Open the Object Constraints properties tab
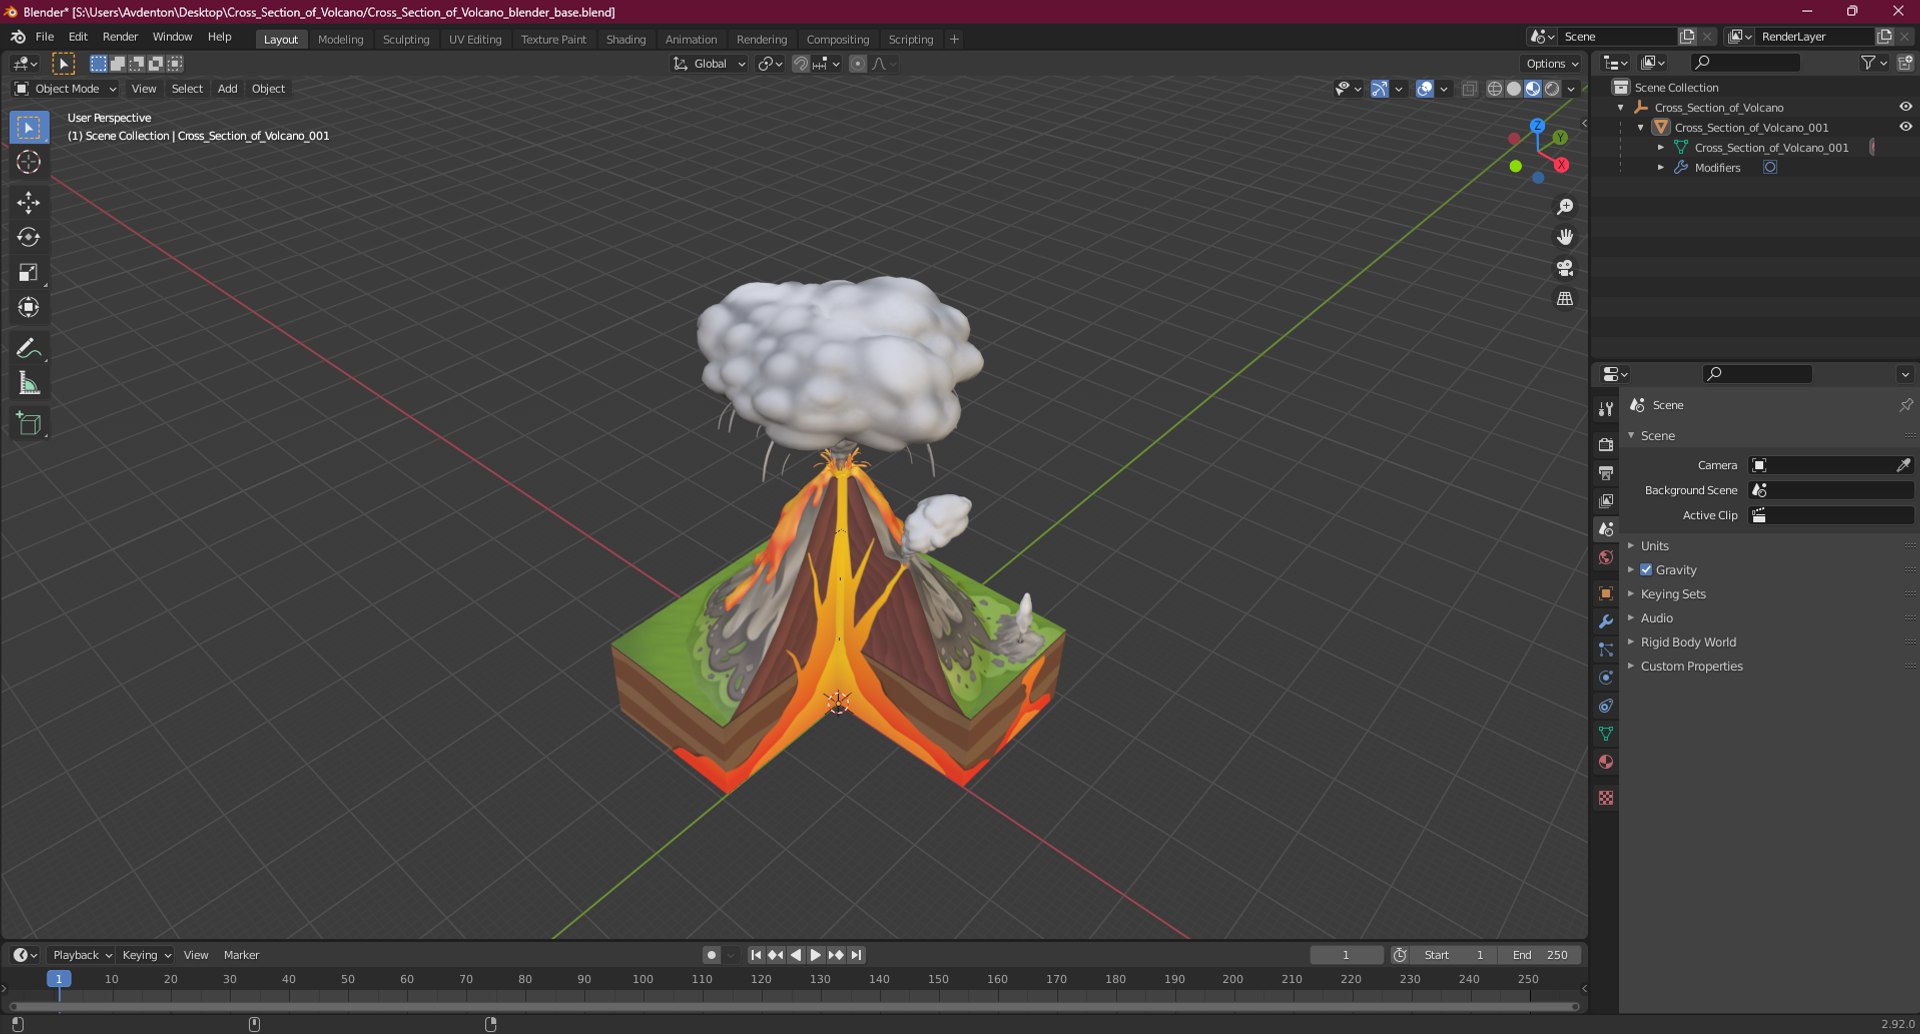1920x1034 pixels. pos(1606,705)
